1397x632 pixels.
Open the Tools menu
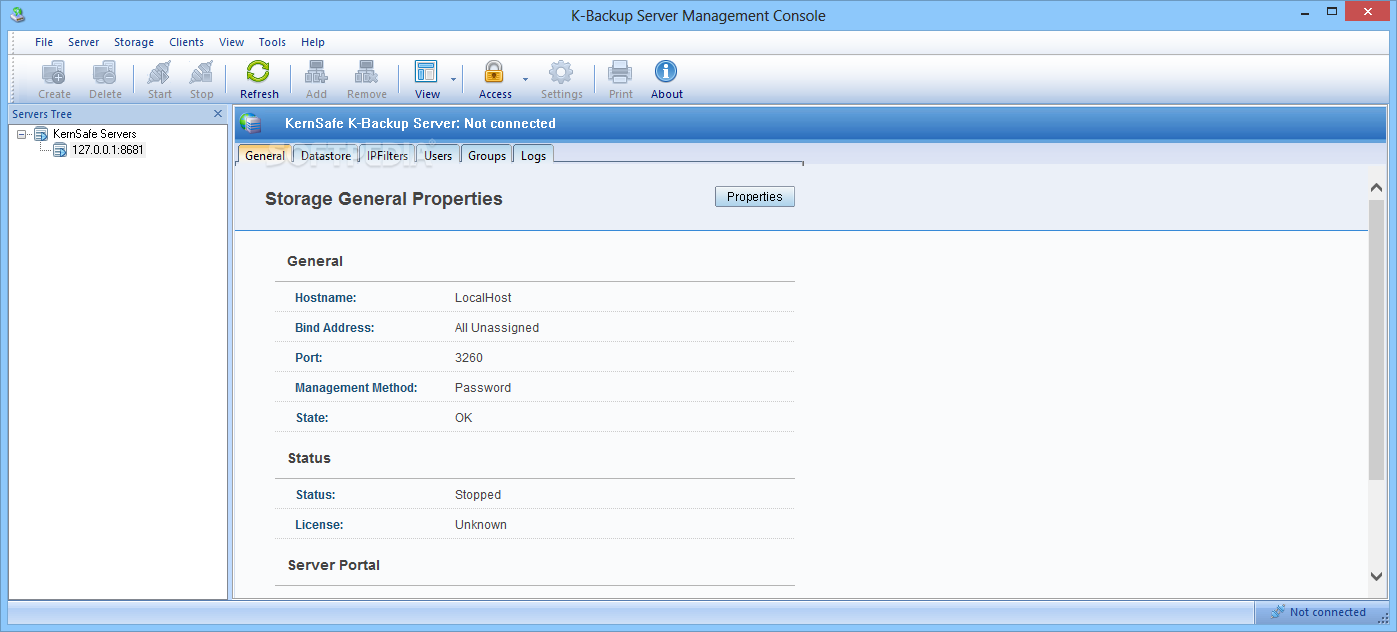coord(272,42)
